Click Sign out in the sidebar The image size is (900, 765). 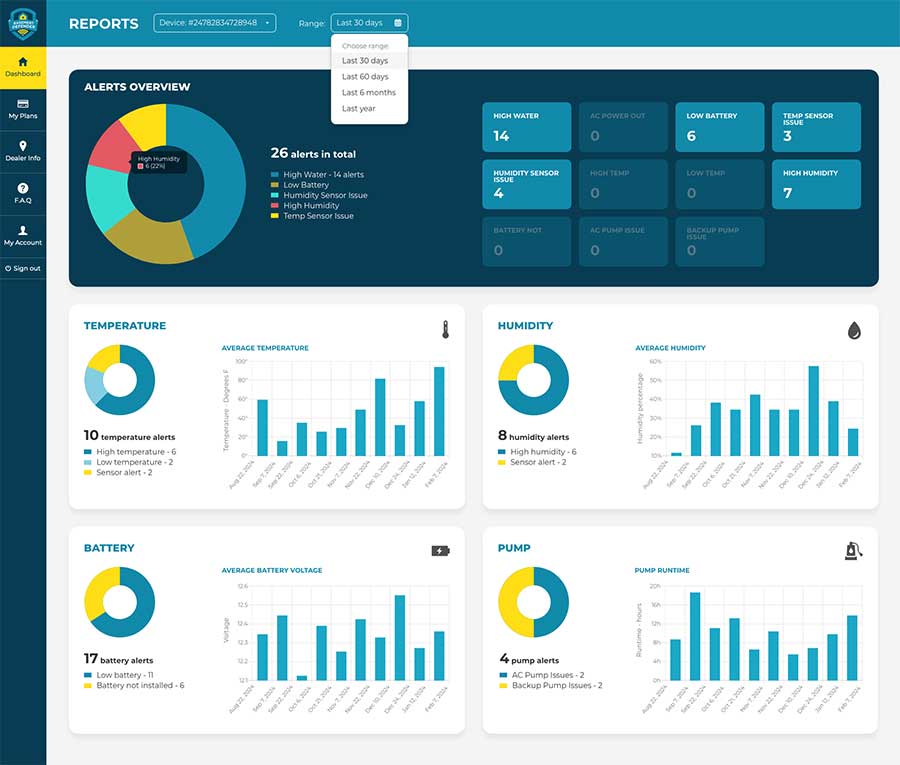[23, 268]
